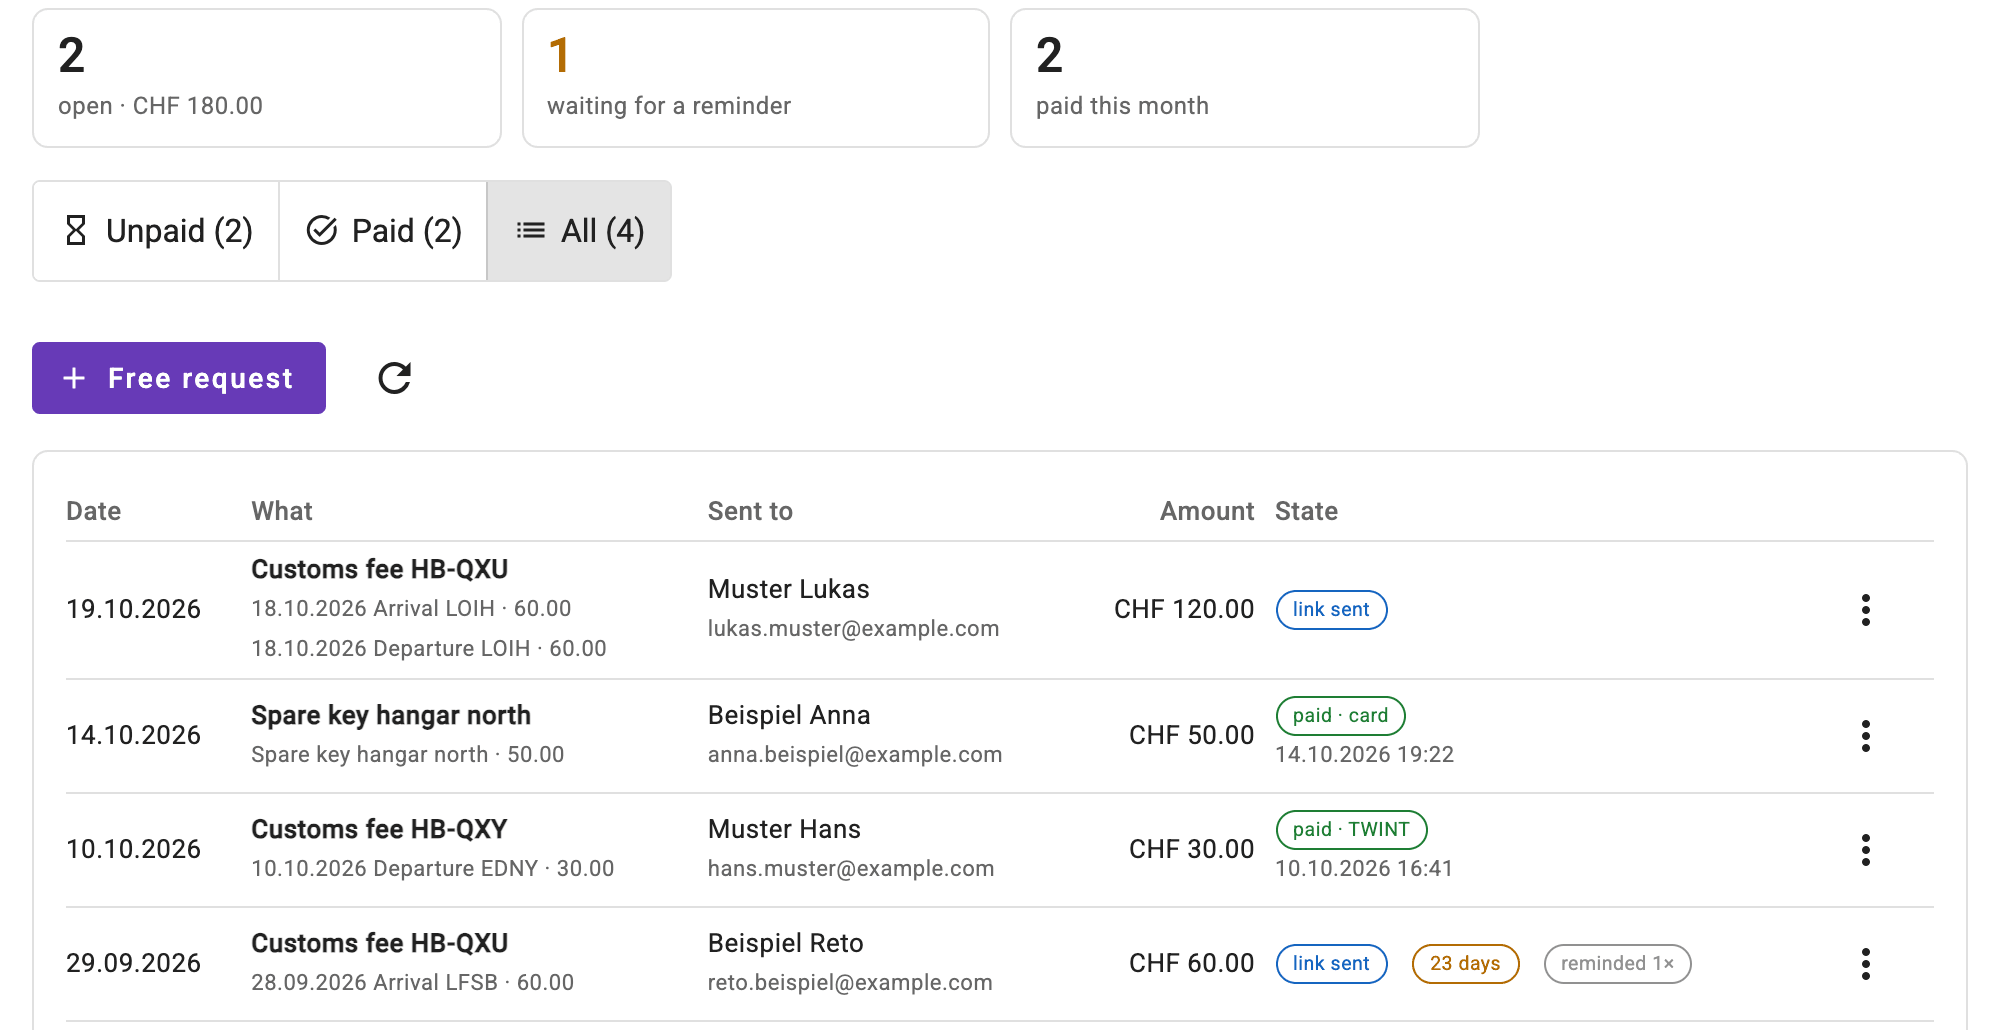The width and height of the screenshot is (2000, 1030).
Task: Click the Sent to column header
Action: pos(750,511)
